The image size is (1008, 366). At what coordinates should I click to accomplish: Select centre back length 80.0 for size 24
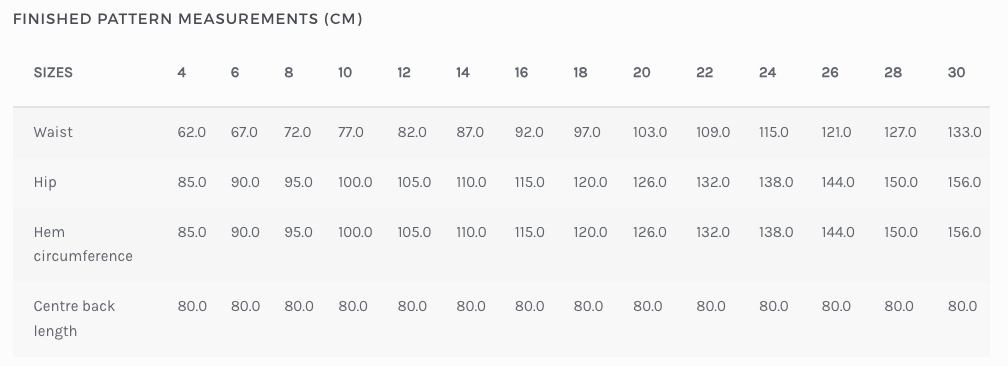click(x=774, y=306)
